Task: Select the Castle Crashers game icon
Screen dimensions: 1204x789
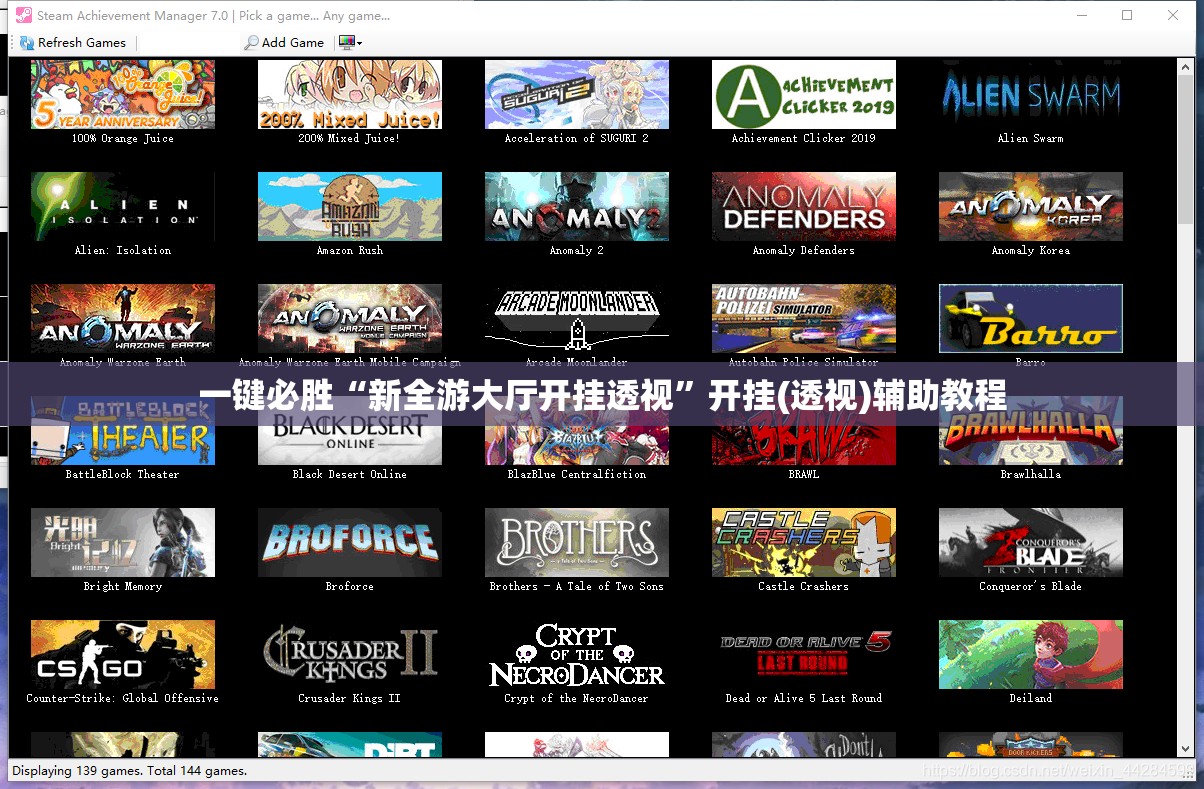Action: click(x=804, y=542)
